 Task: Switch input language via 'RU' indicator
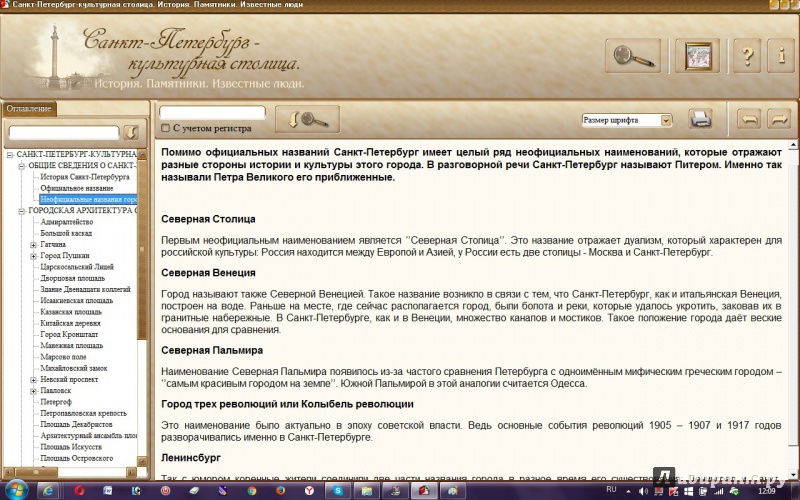pyautogui.click(x=611, y=490)
